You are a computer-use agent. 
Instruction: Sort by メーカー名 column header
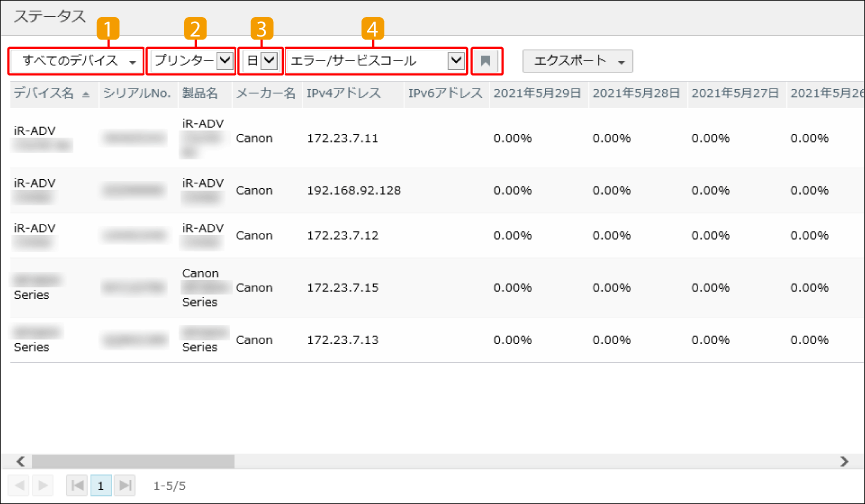[x=264, y=93]
